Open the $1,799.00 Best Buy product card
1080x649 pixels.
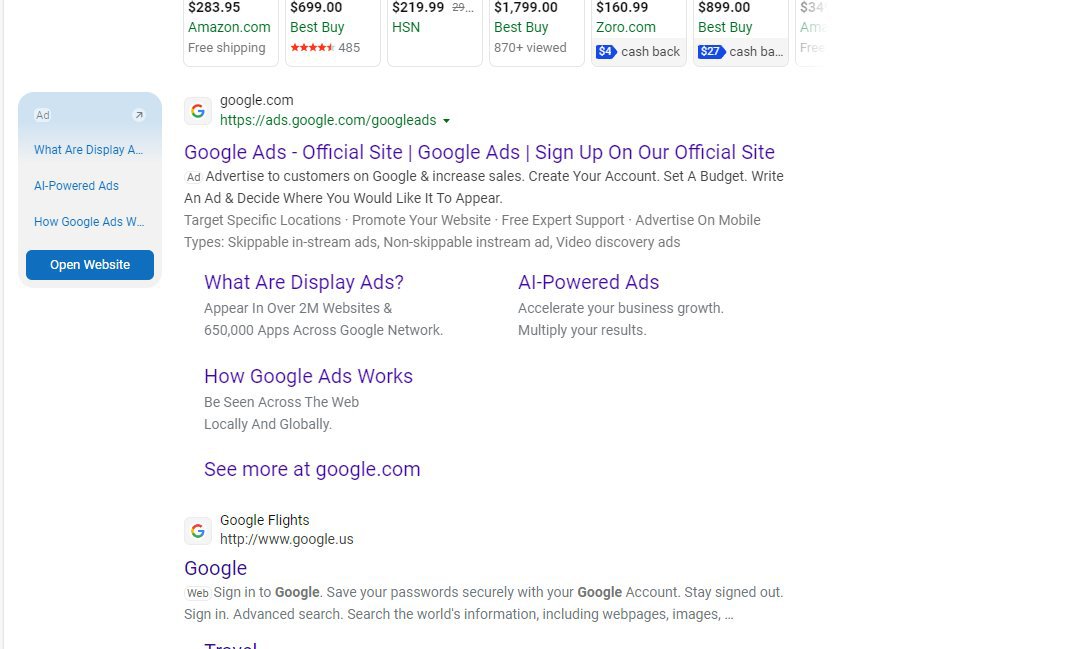537,33
